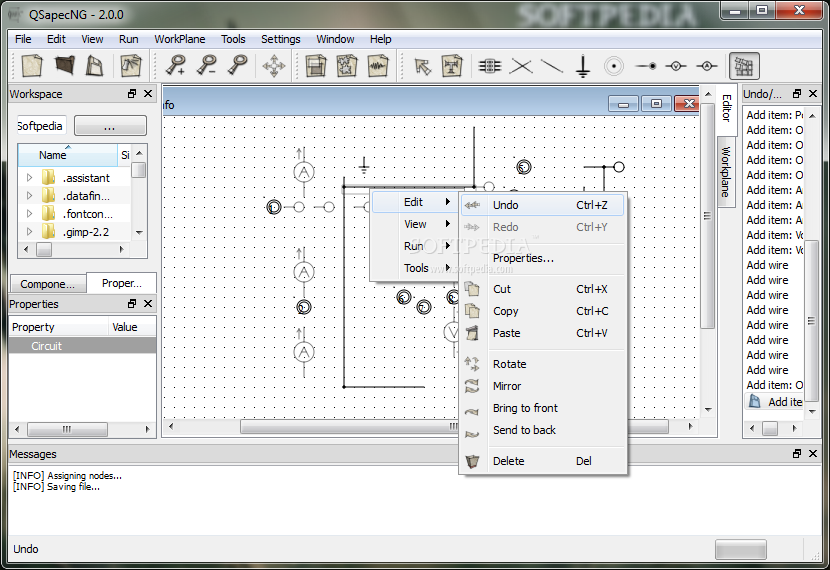
Task: Open the WorkPlane menu
Action: click(x=179, y=39)
